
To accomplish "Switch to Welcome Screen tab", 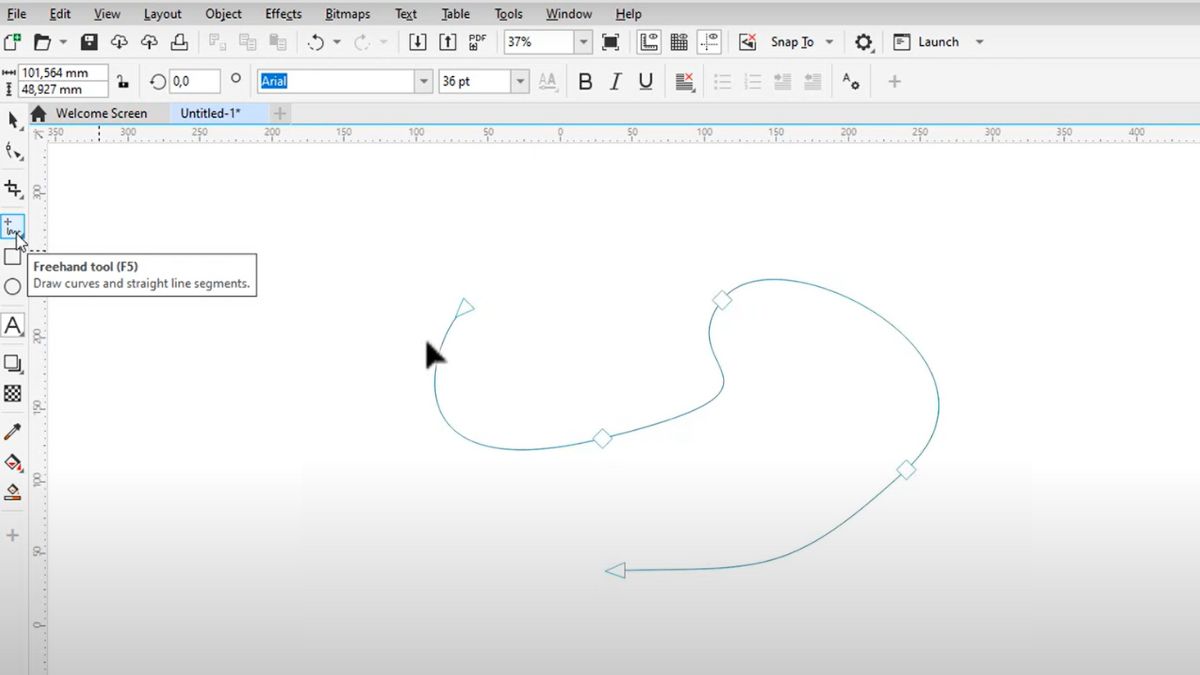I will point(101,113).
